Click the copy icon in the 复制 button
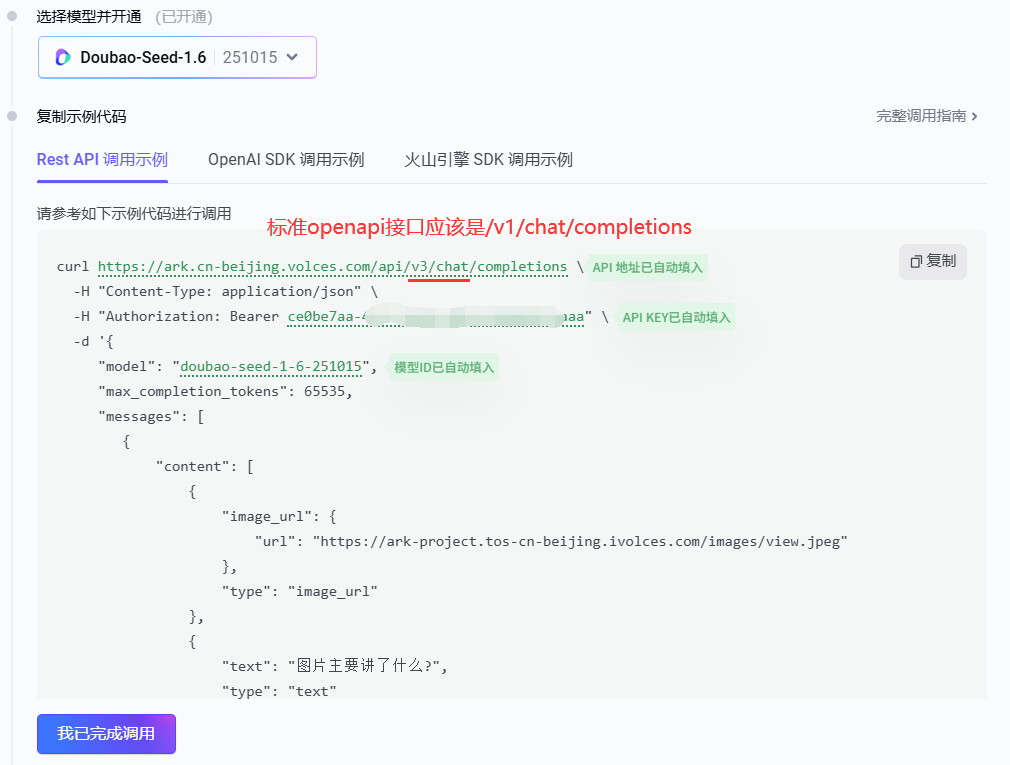This screenshot has width=1010, height=765. point(915,261)
